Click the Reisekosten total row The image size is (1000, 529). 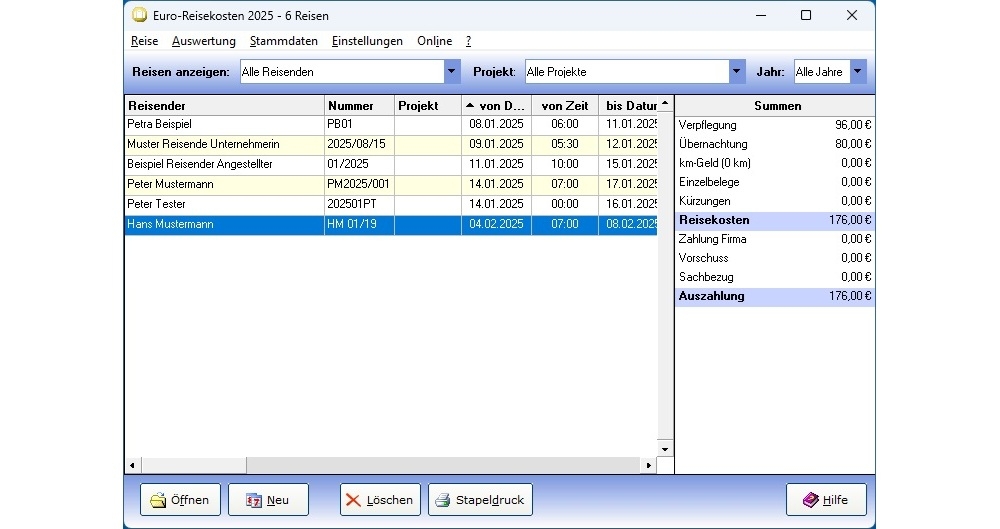click(x=775, y=220)
